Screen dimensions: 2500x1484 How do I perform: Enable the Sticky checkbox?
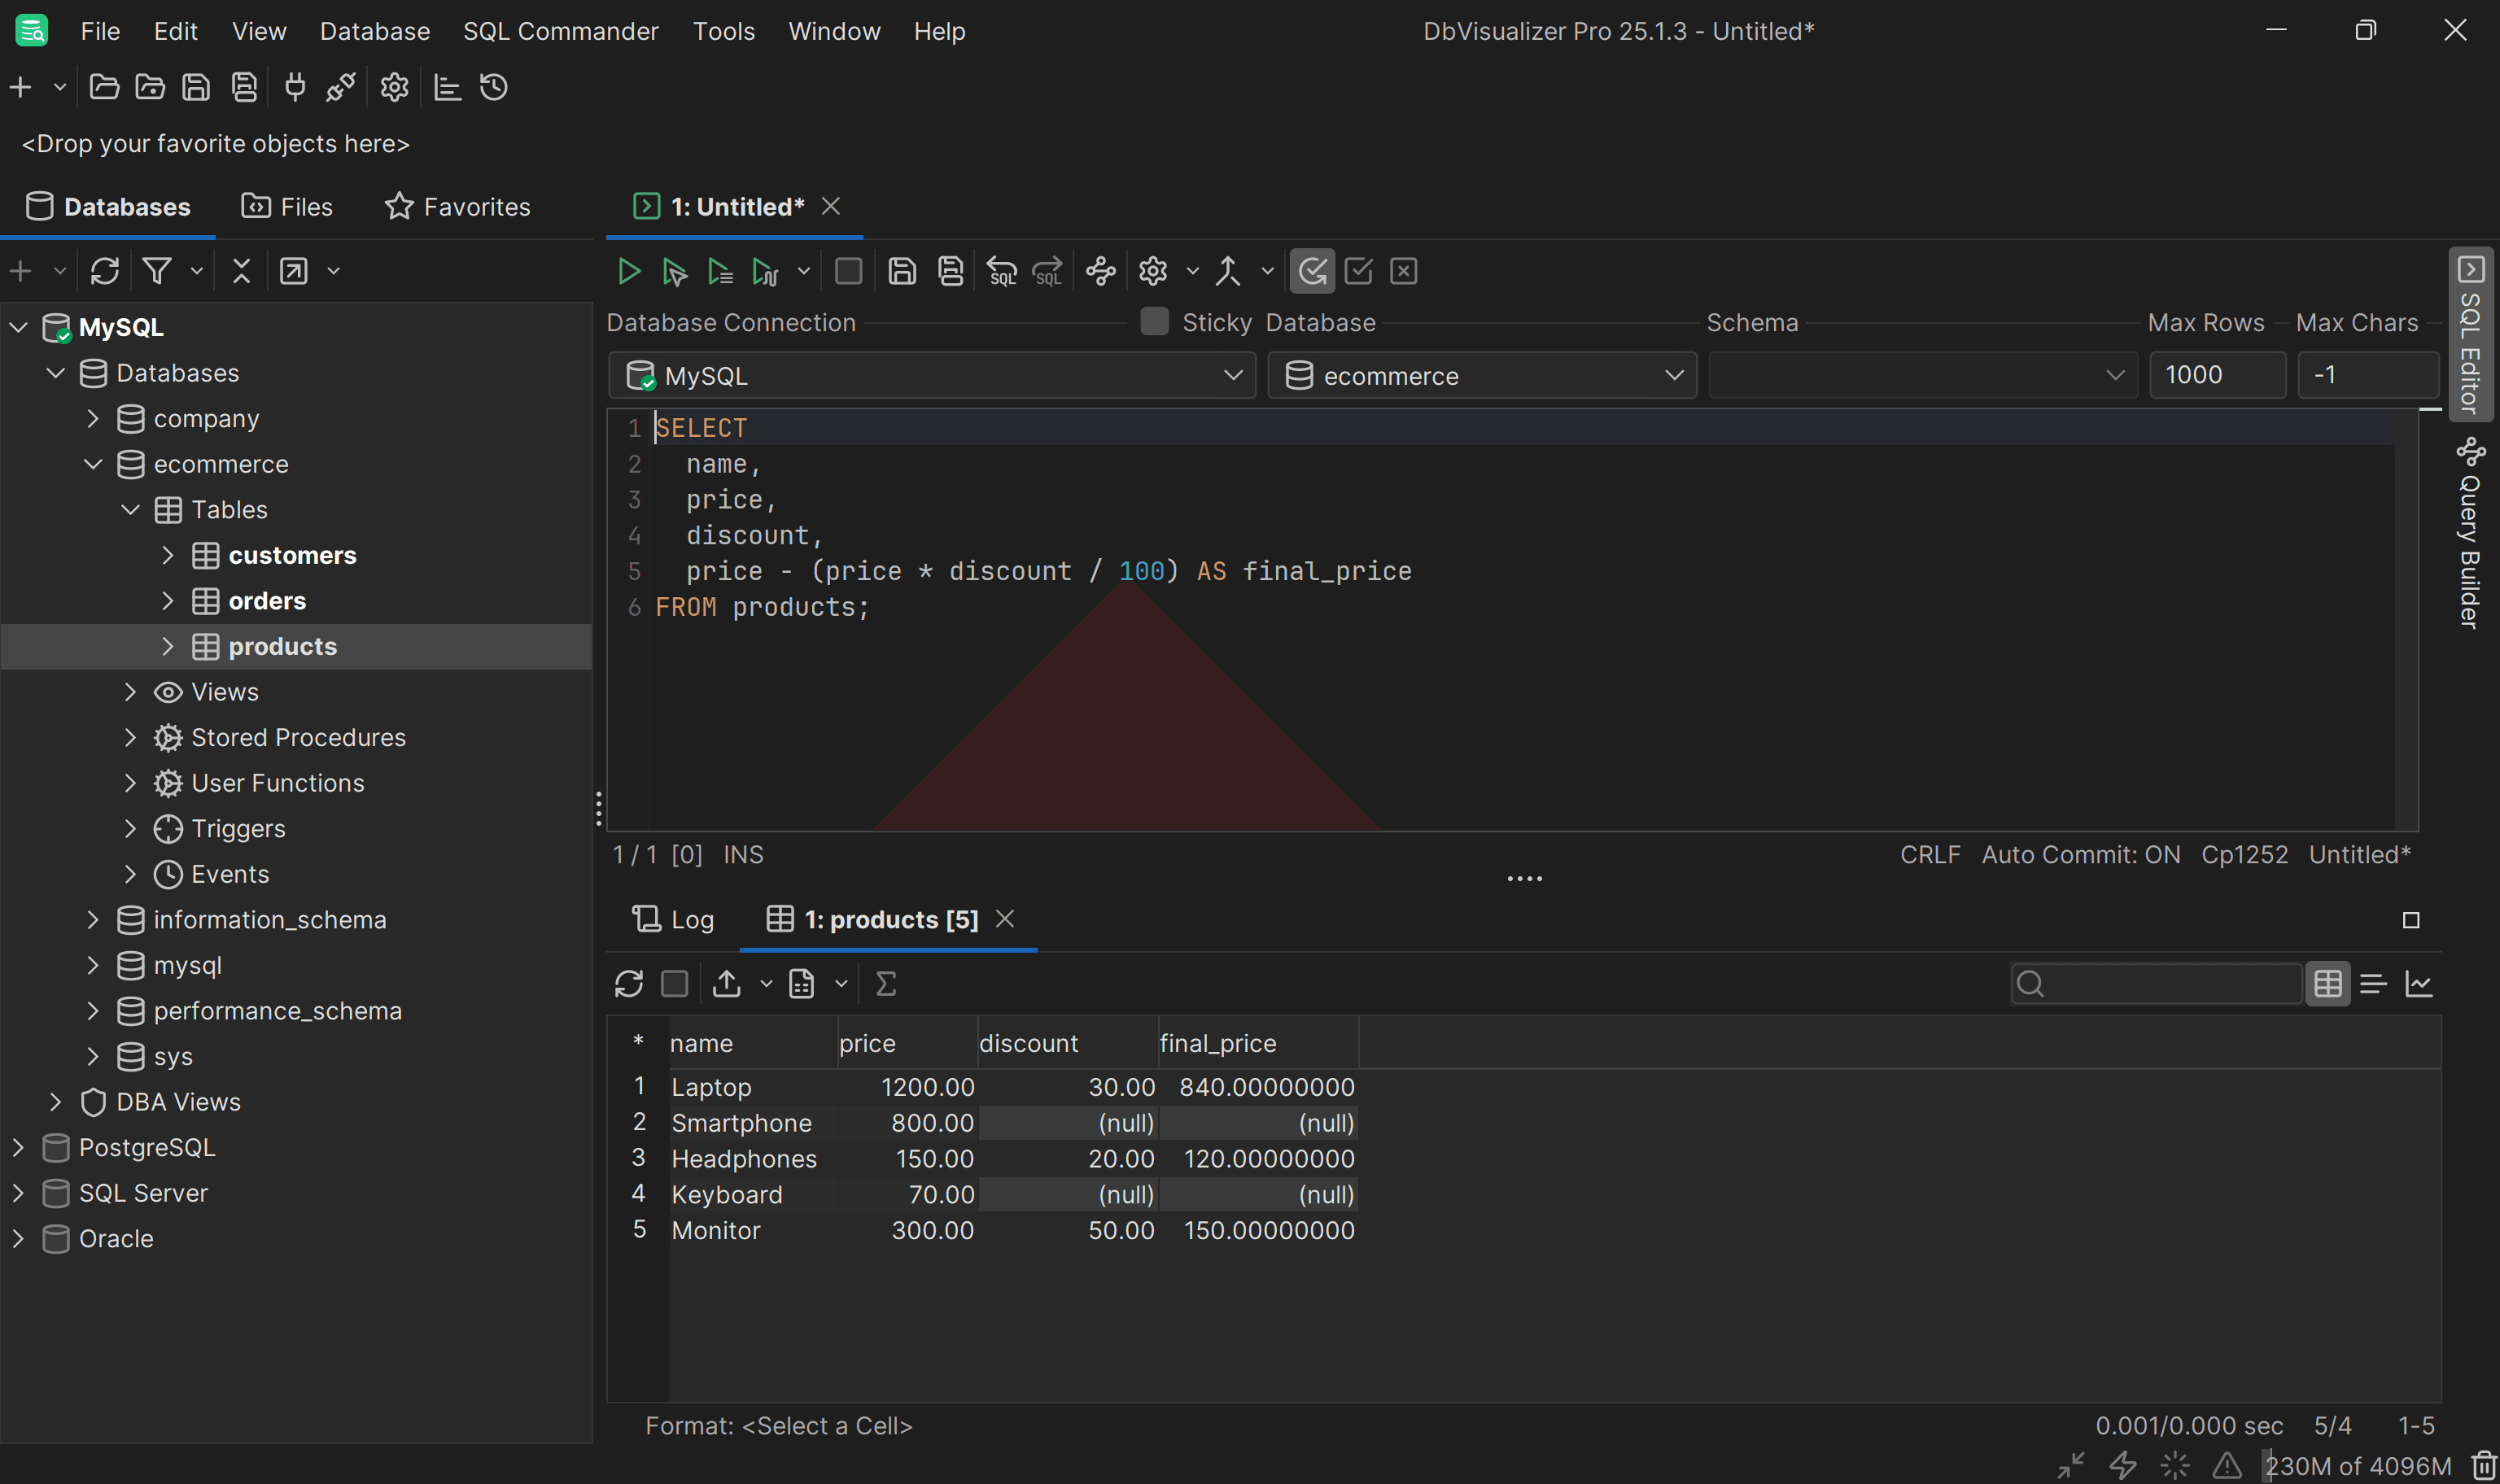pos(1155,322)
